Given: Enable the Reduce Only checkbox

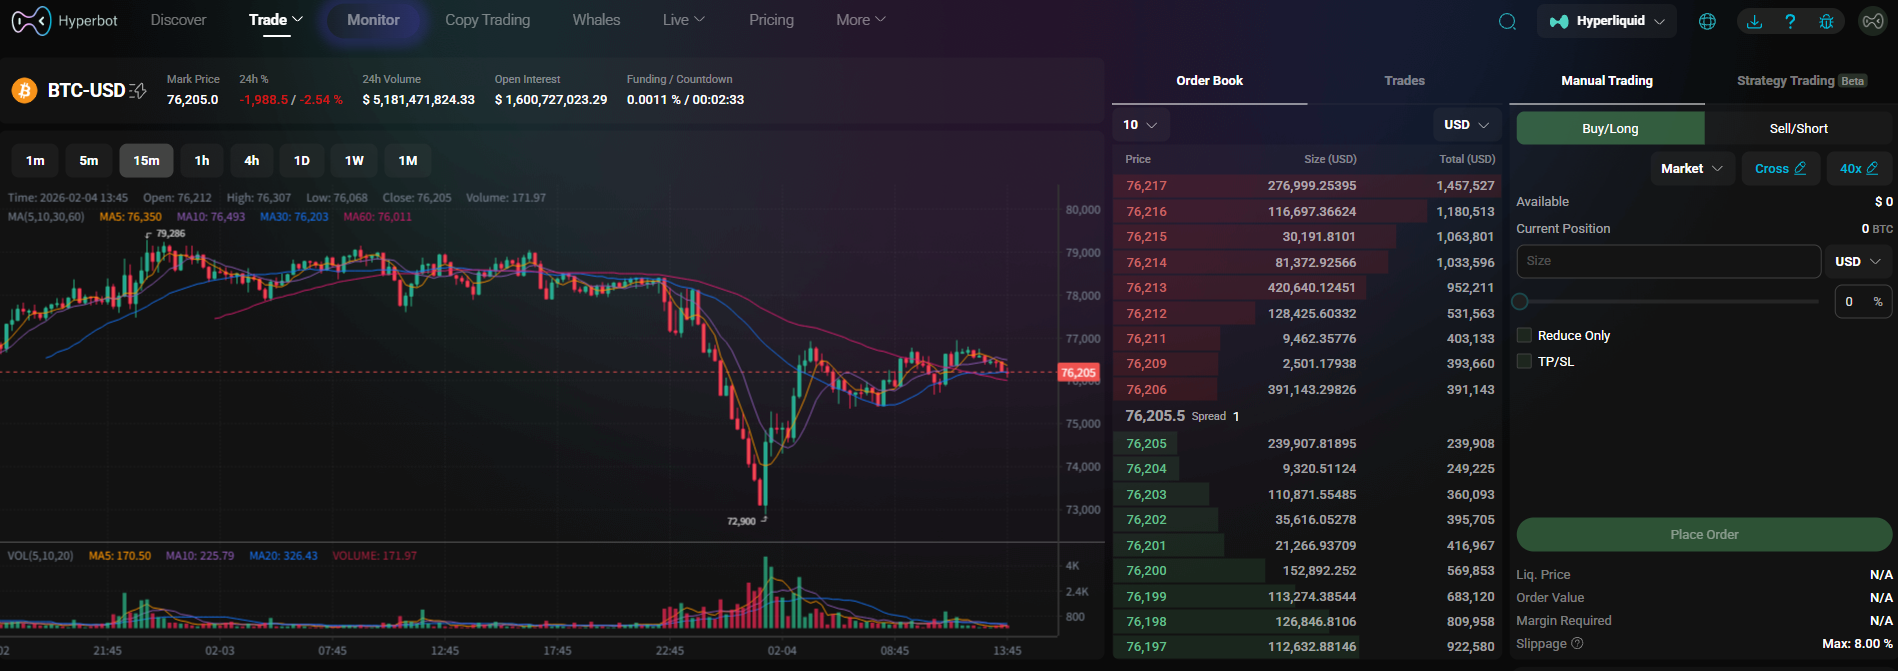Looking at the screenshot, I should (1524, 335).
